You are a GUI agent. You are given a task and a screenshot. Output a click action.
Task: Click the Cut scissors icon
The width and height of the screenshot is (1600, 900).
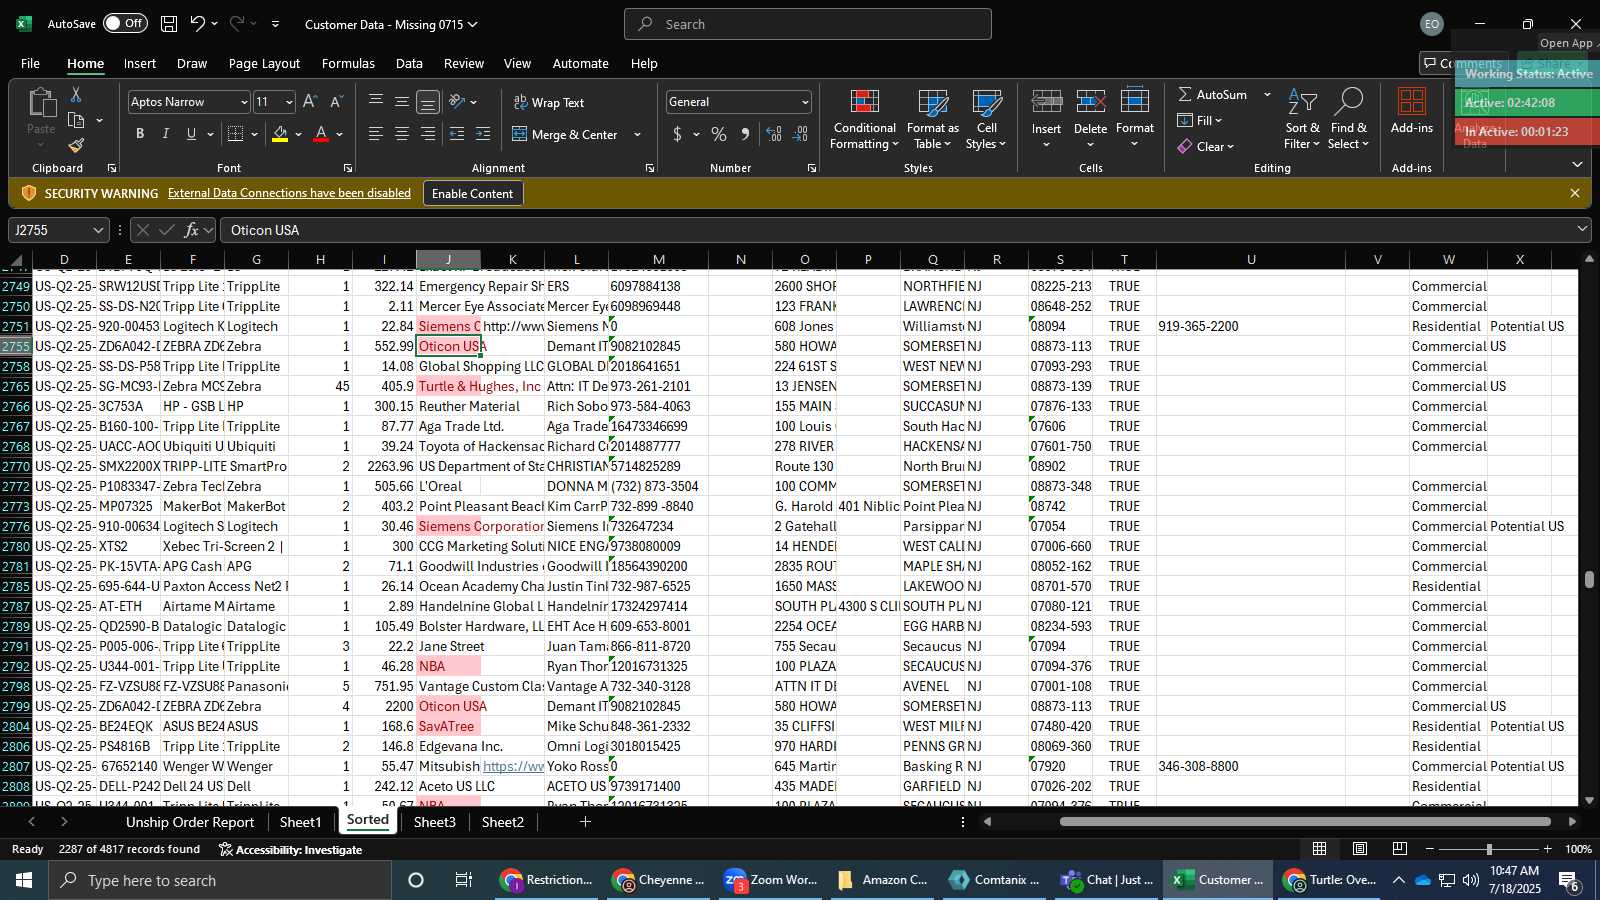pos(76,95)
